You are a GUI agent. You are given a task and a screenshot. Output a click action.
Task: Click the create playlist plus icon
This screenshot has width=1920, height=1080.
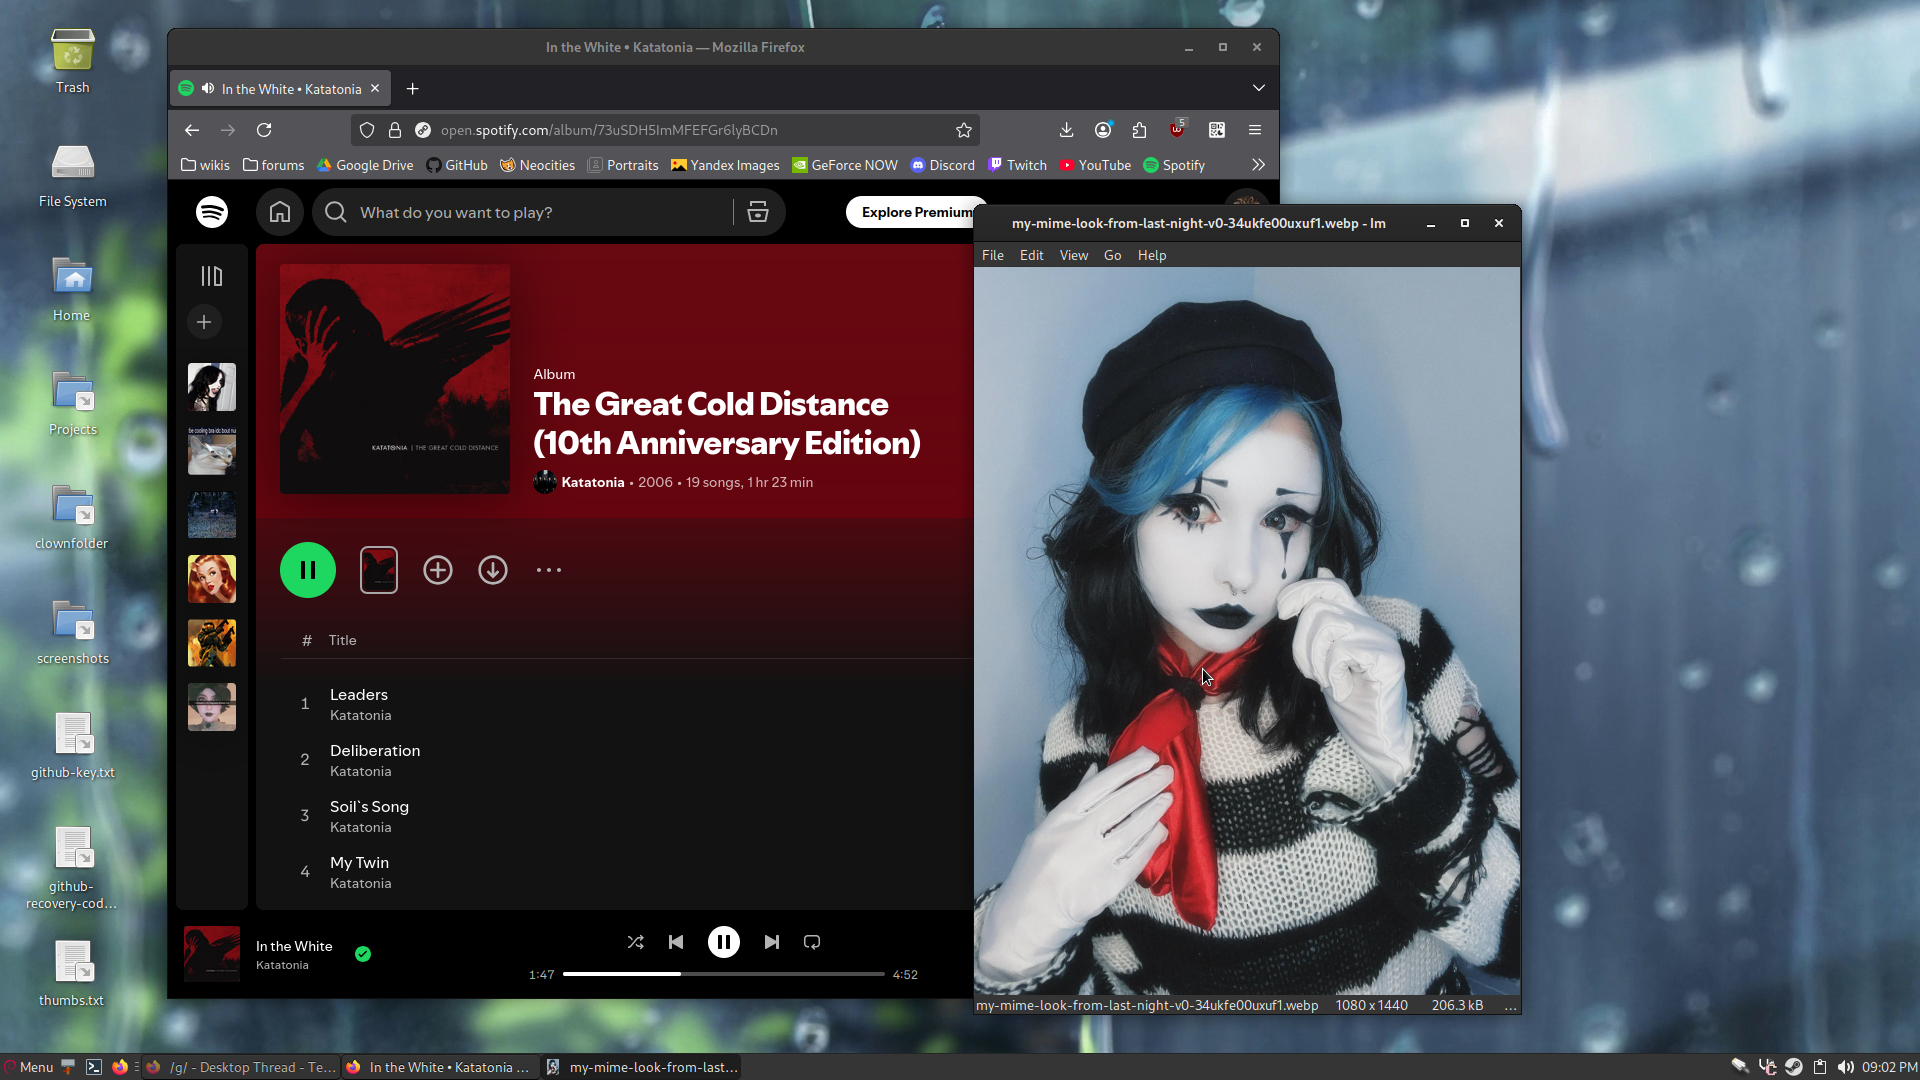click(204, 322)
